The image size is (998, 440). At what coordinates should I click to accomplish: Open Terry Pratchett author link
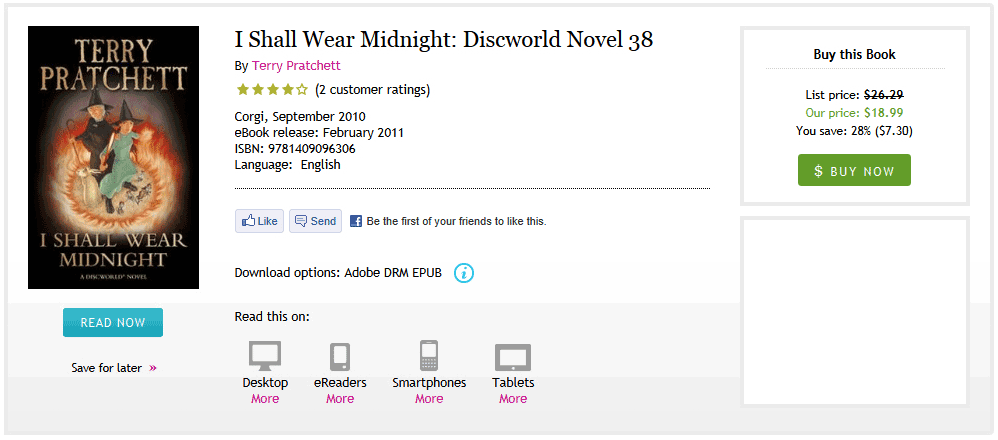point(296,66)
